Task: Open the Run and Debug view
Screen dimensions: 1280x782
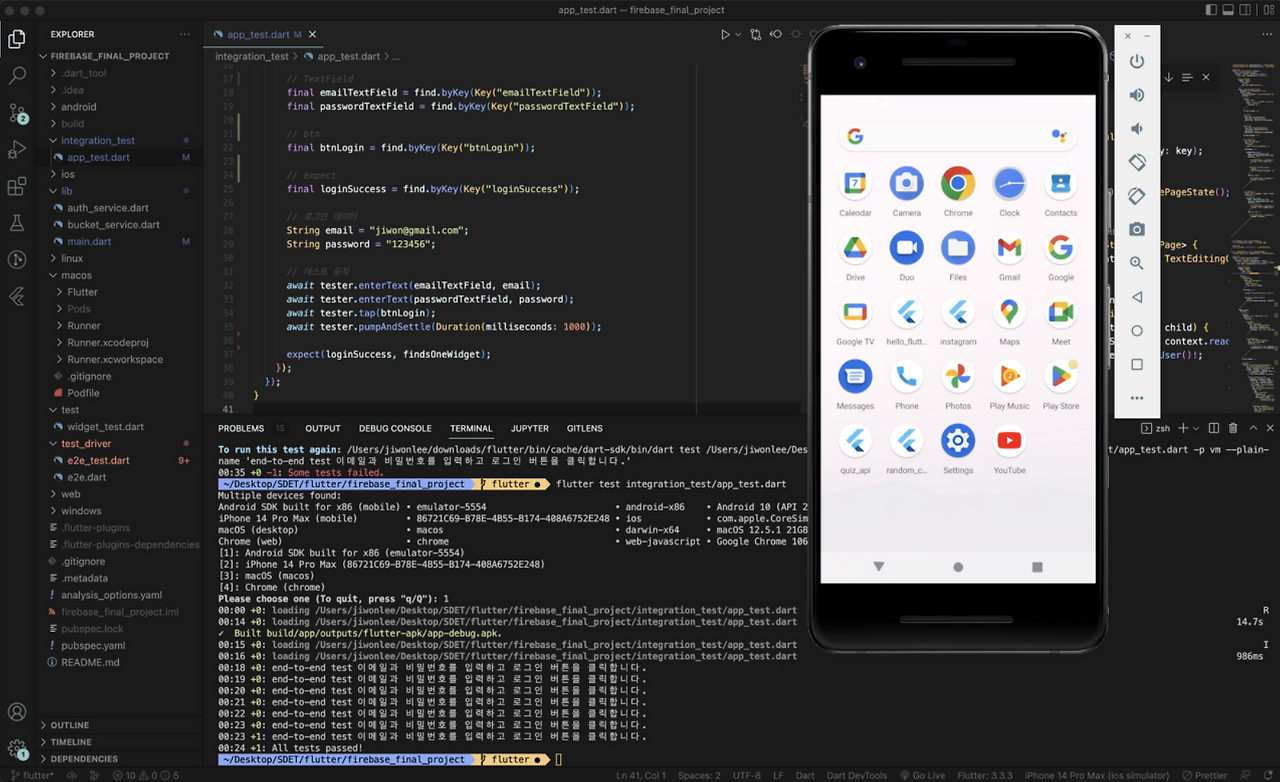Action: click(17, 149)
